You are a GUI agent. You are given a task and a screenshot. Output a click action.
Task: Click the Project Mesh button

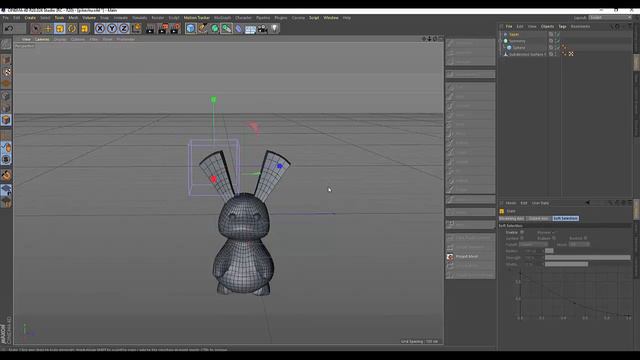(470, 257)
